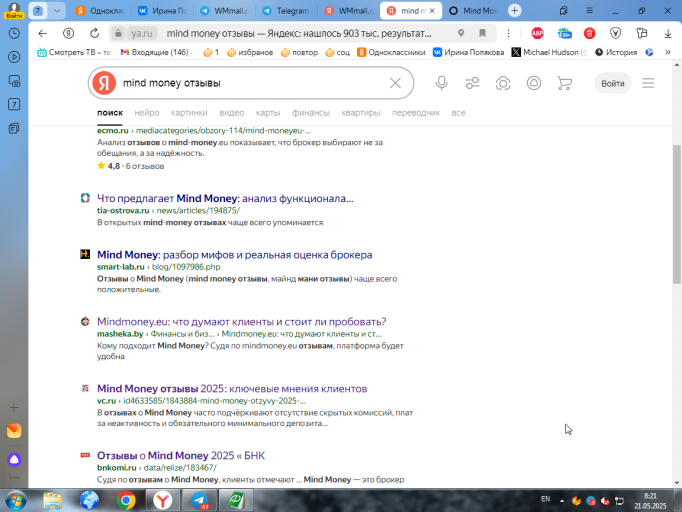The height and width of the screenshot is (512, 682).
Task: Expand the tab groups dropdown arrow
Action: (x=57, y=10)
